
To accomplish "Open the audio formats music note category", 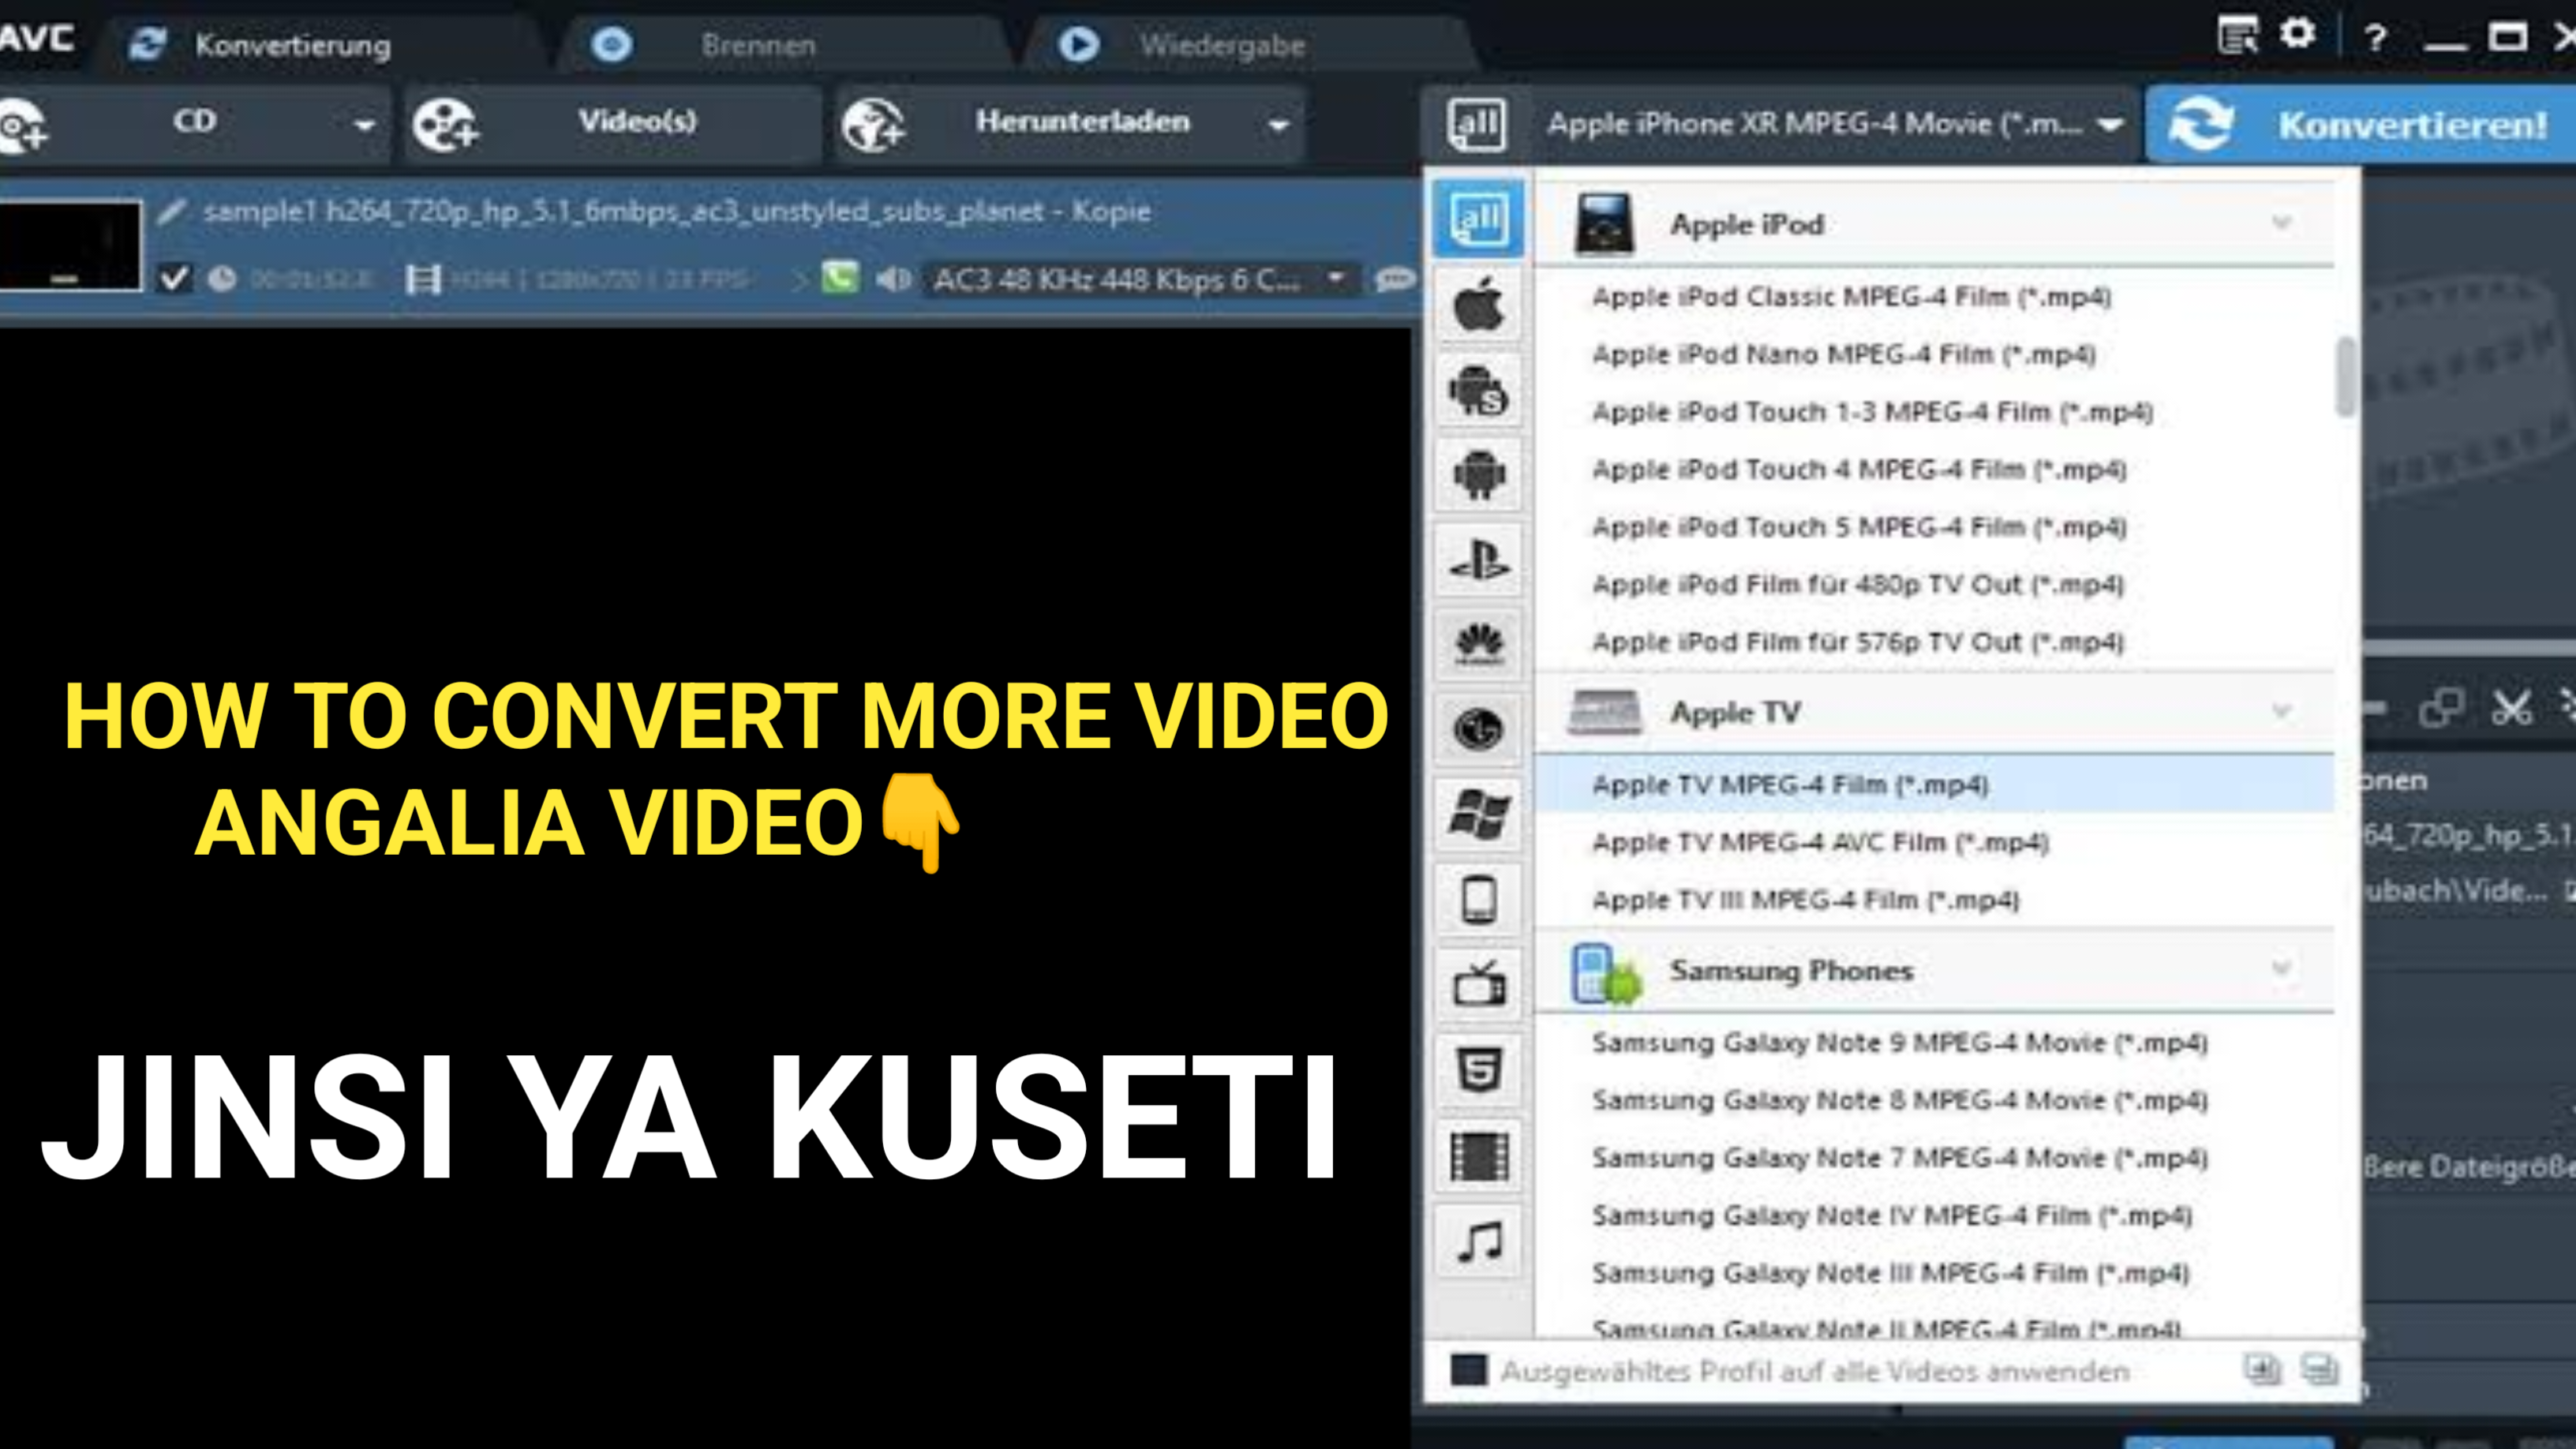I will coord(1478,1243).
